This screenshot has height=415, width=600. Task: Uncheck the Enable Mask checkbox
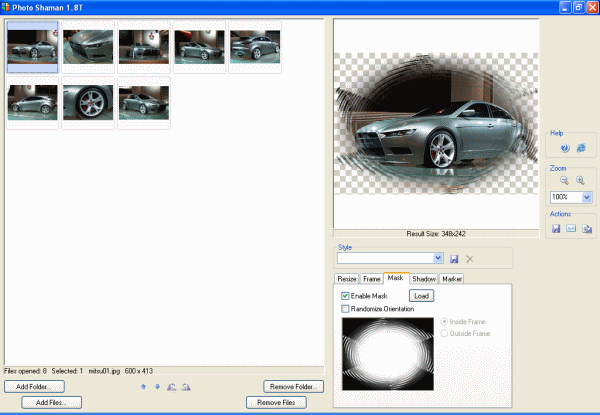345,296
